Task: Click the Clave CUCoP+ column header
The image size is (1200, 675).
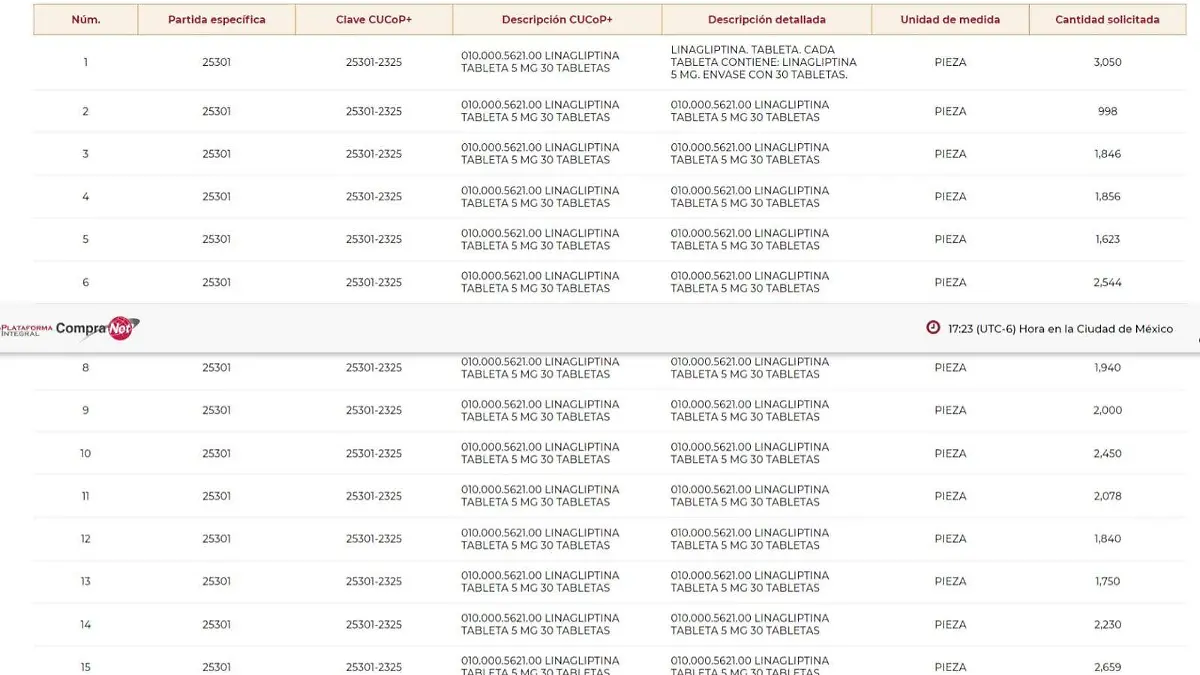Action: tap(374, 20)
